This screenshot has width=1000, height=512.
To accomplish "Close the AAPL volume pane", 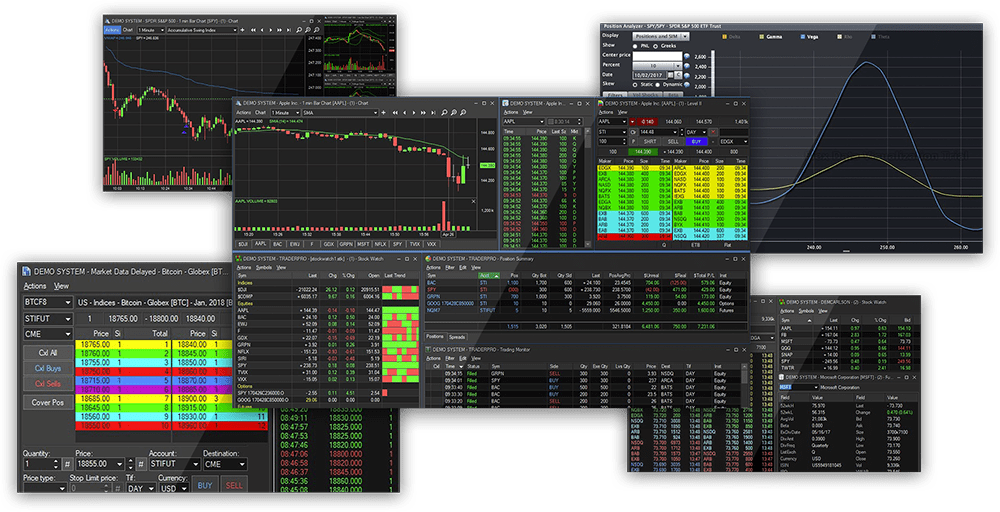I will coord(473,201).
